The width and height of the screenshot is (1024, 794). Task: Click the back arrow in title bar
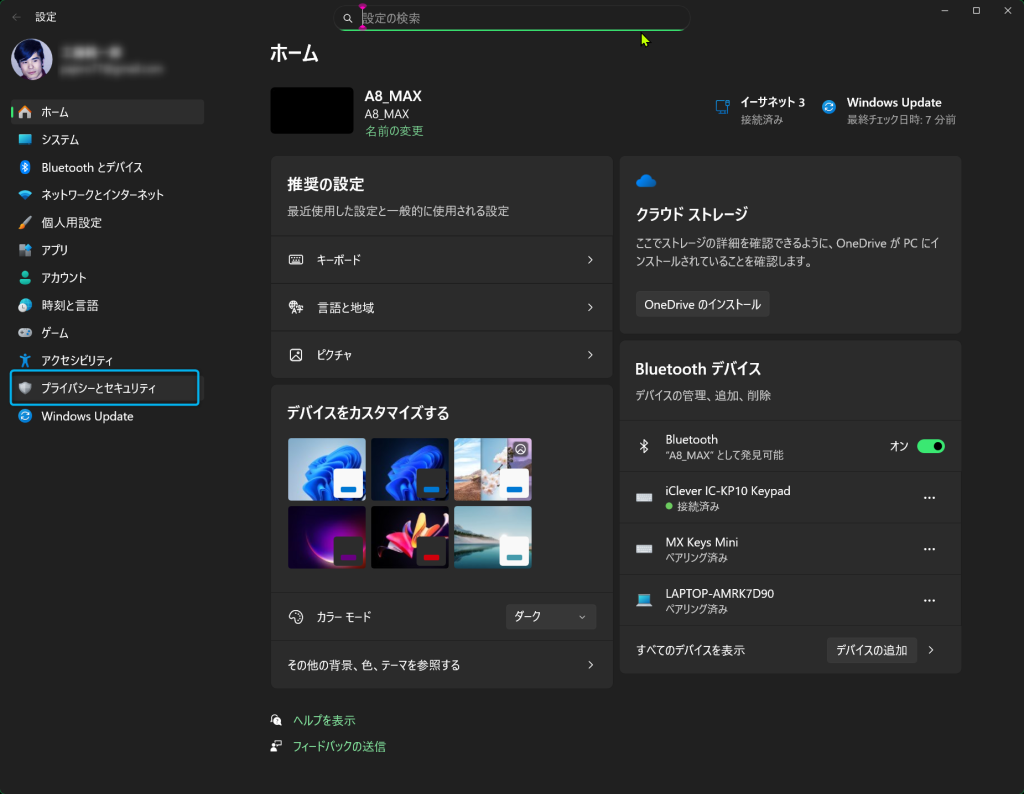click(16, 17)
